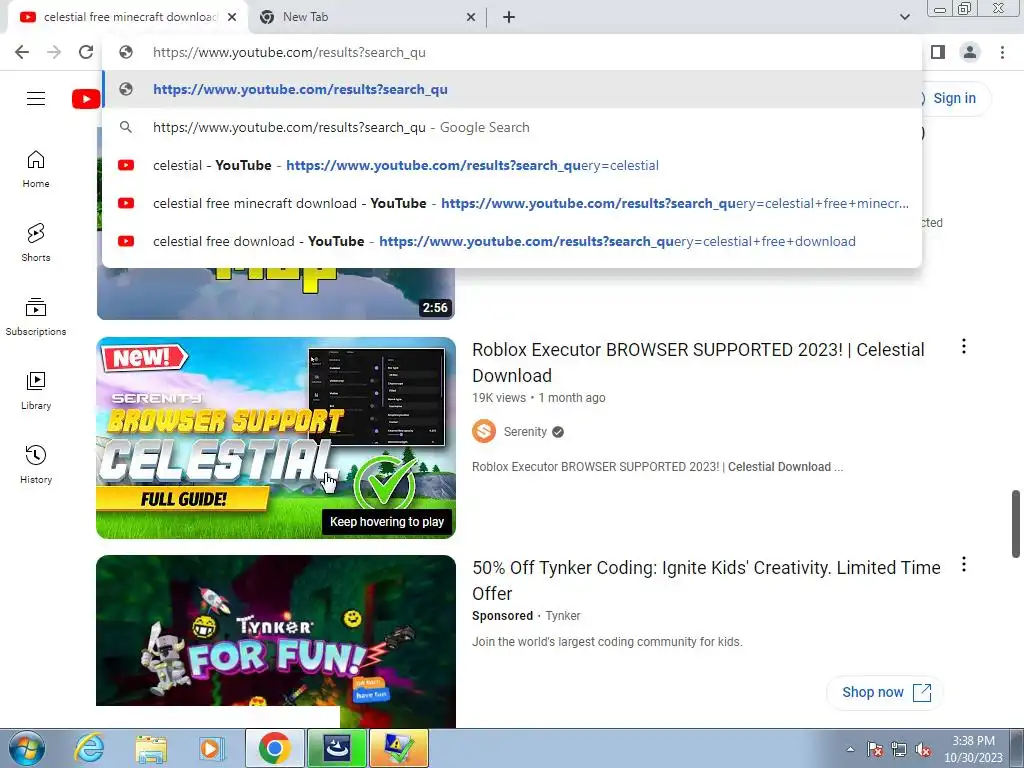Toggle Chrome side panel icon
This screenshot has height=768, width=1024.
(x=938, y=52)
